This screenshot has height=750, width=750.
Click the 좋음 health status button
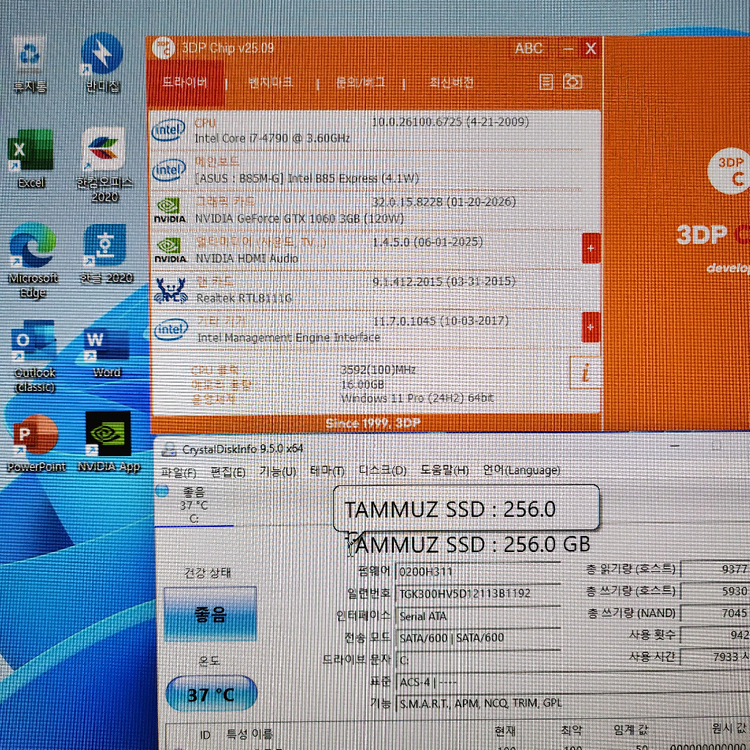[x=210, y=614]
